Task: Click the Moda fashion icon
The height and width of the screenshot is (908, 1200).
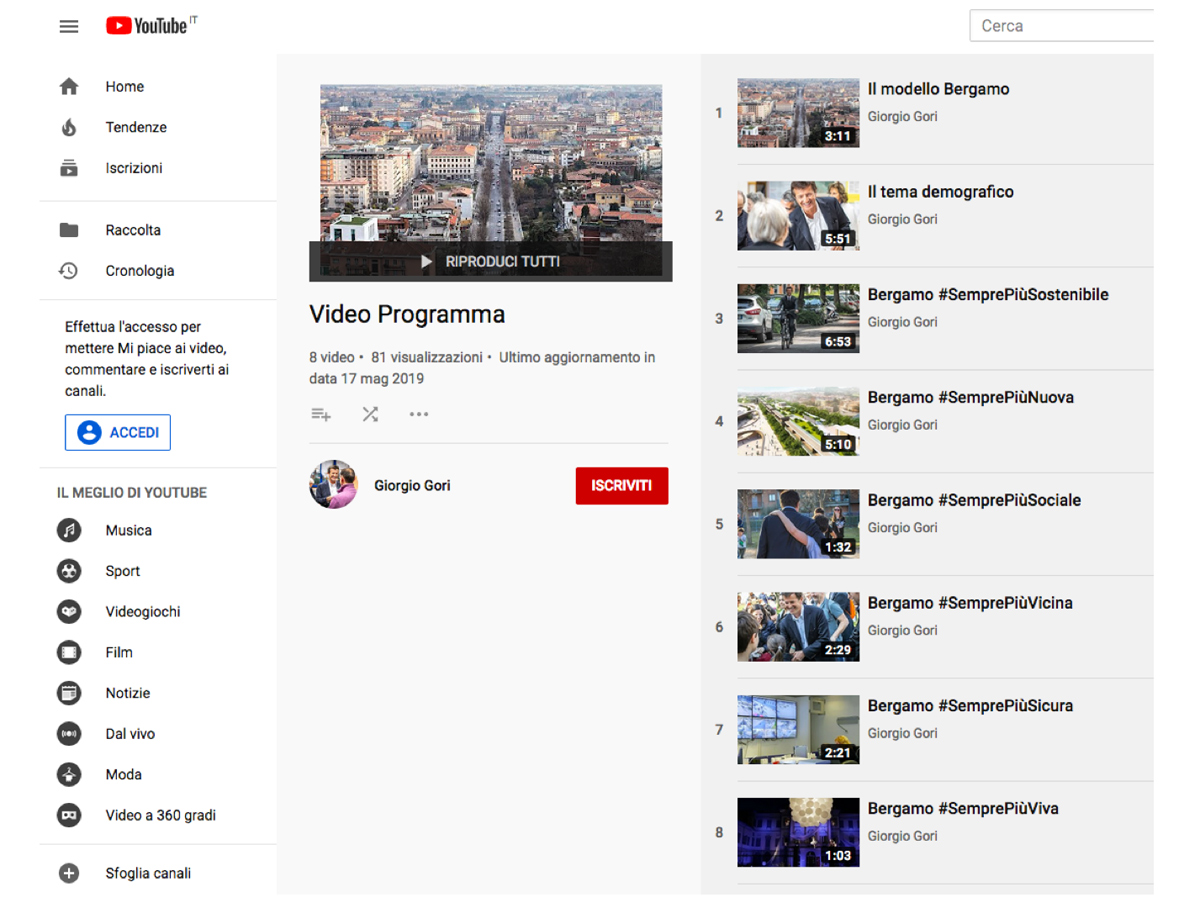Action: (x=69, y=774)
